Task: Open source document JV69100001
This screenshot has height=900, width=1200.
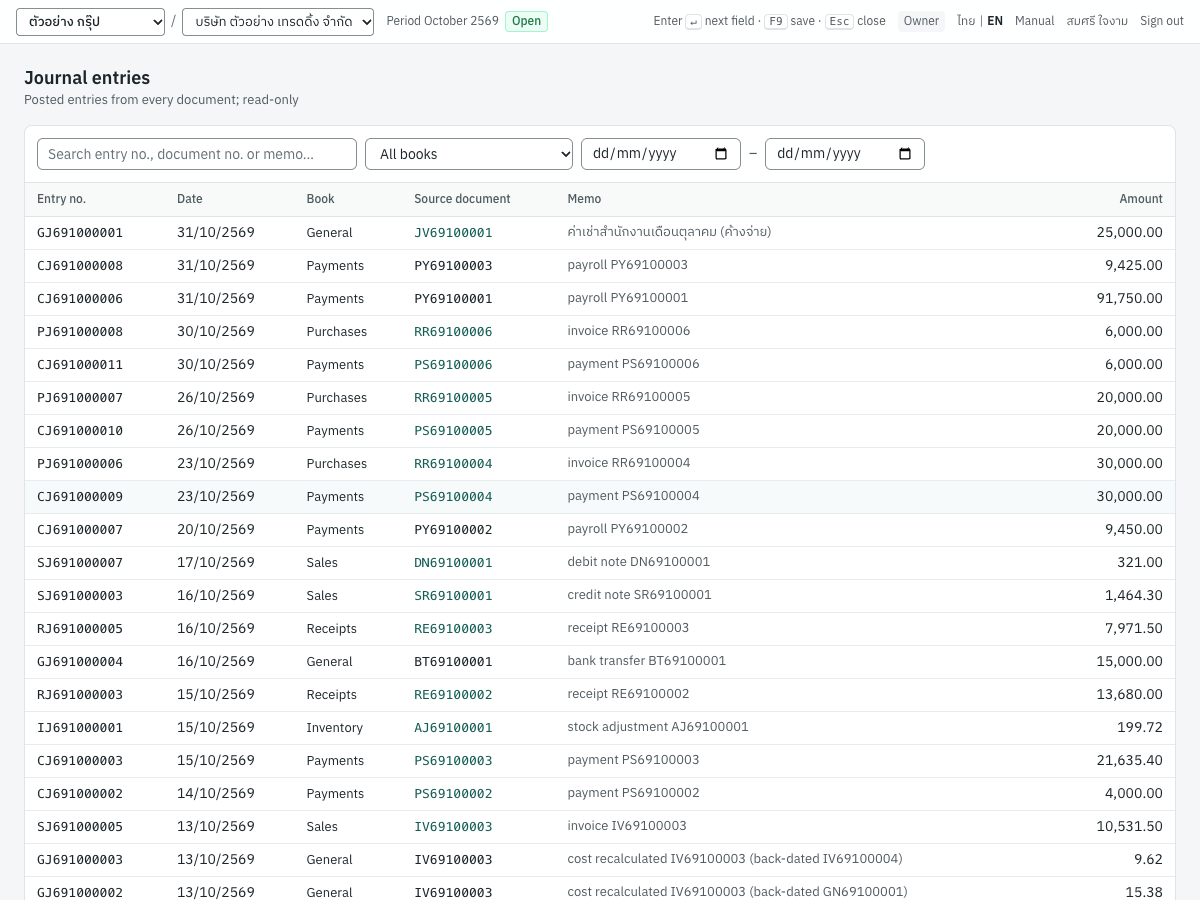Action: (453, 233)
